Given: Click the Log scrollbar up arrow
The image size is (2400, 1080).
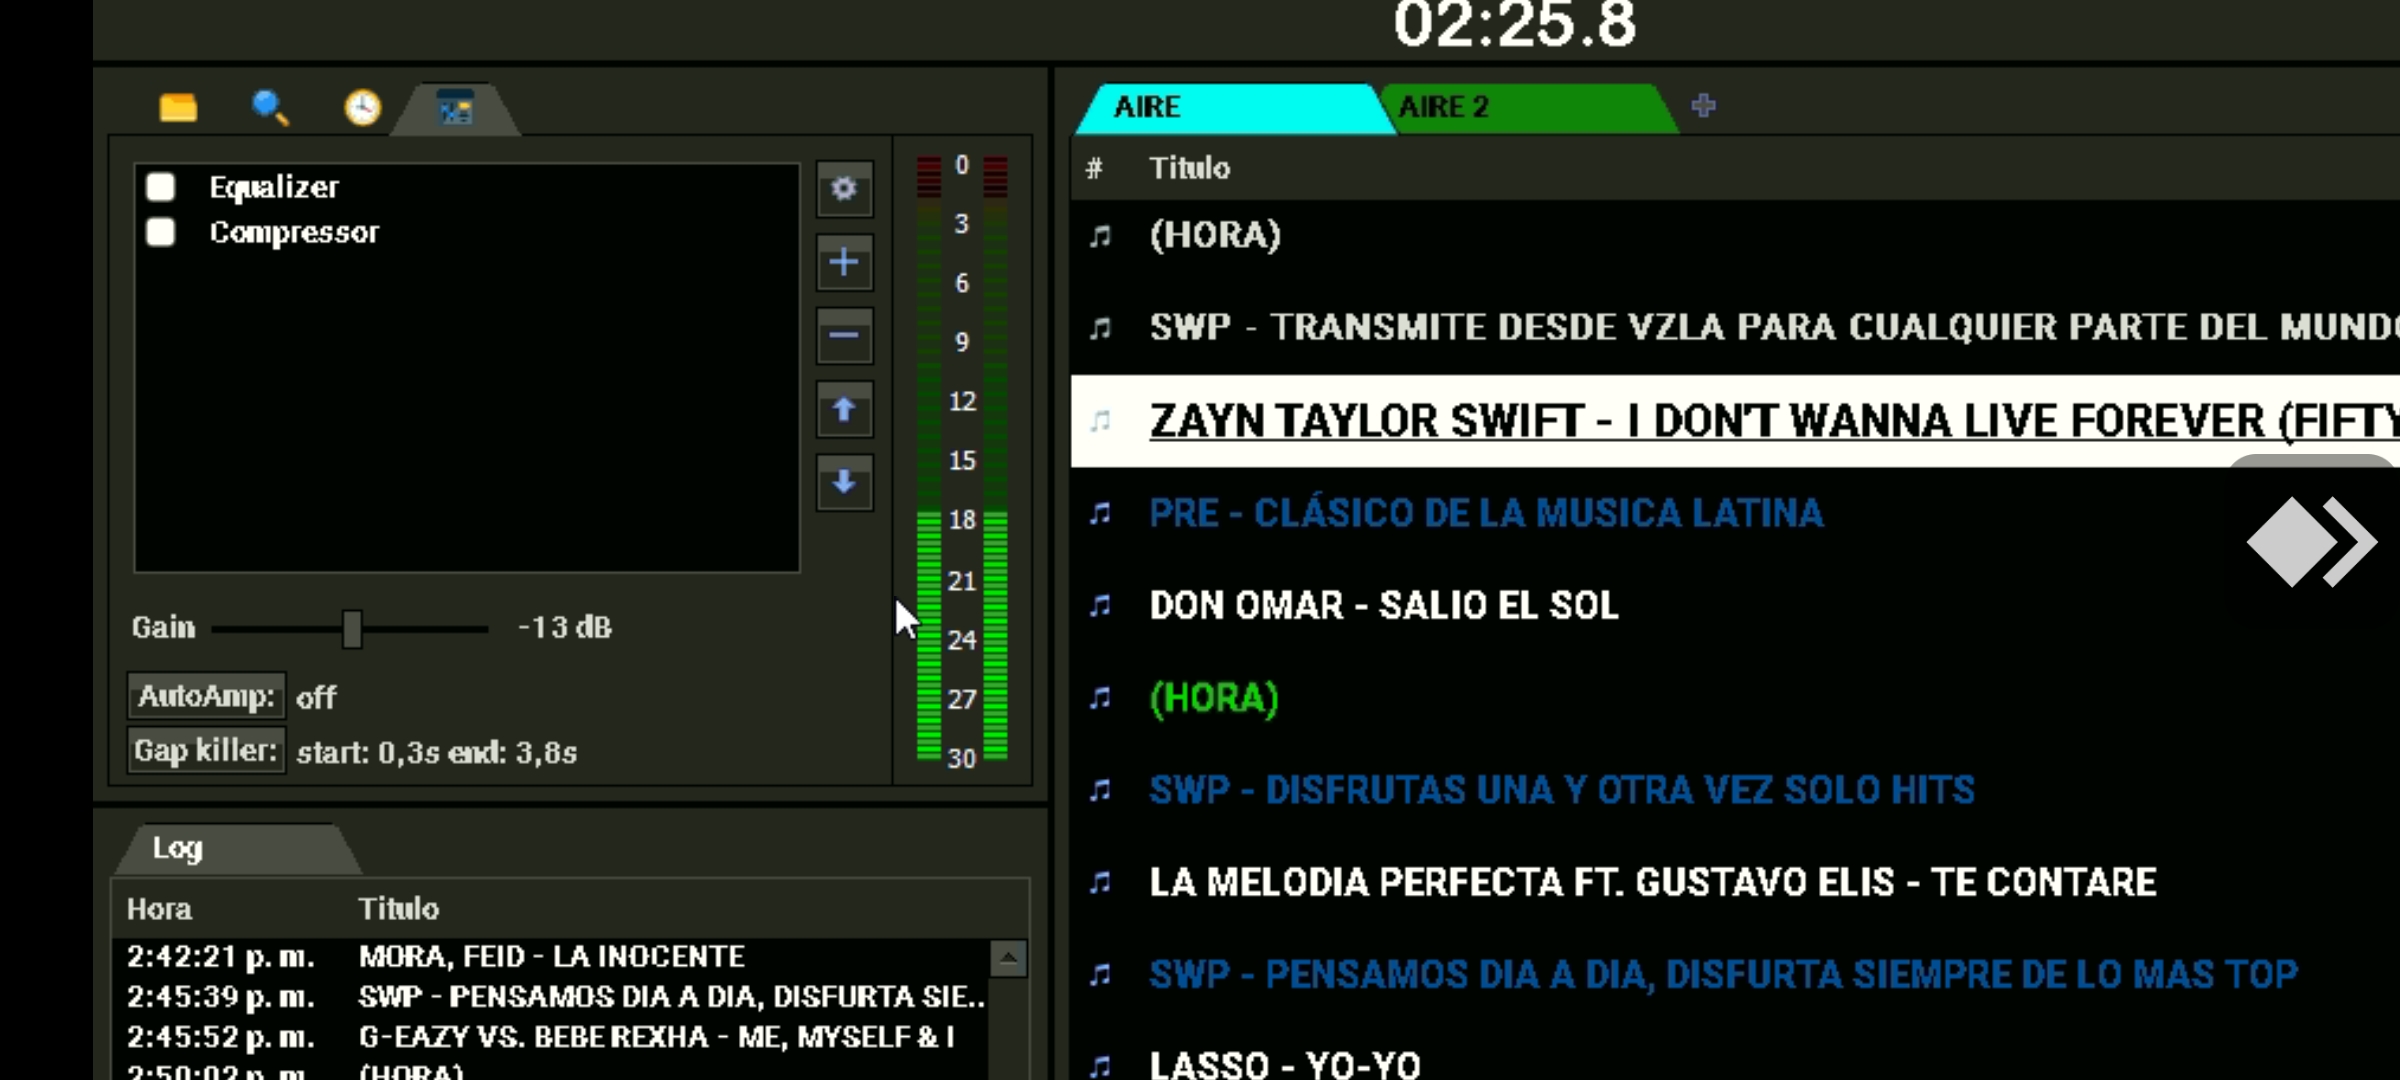Looking at the screenshot, I should pyautogui.click(x=1008, y=959).
